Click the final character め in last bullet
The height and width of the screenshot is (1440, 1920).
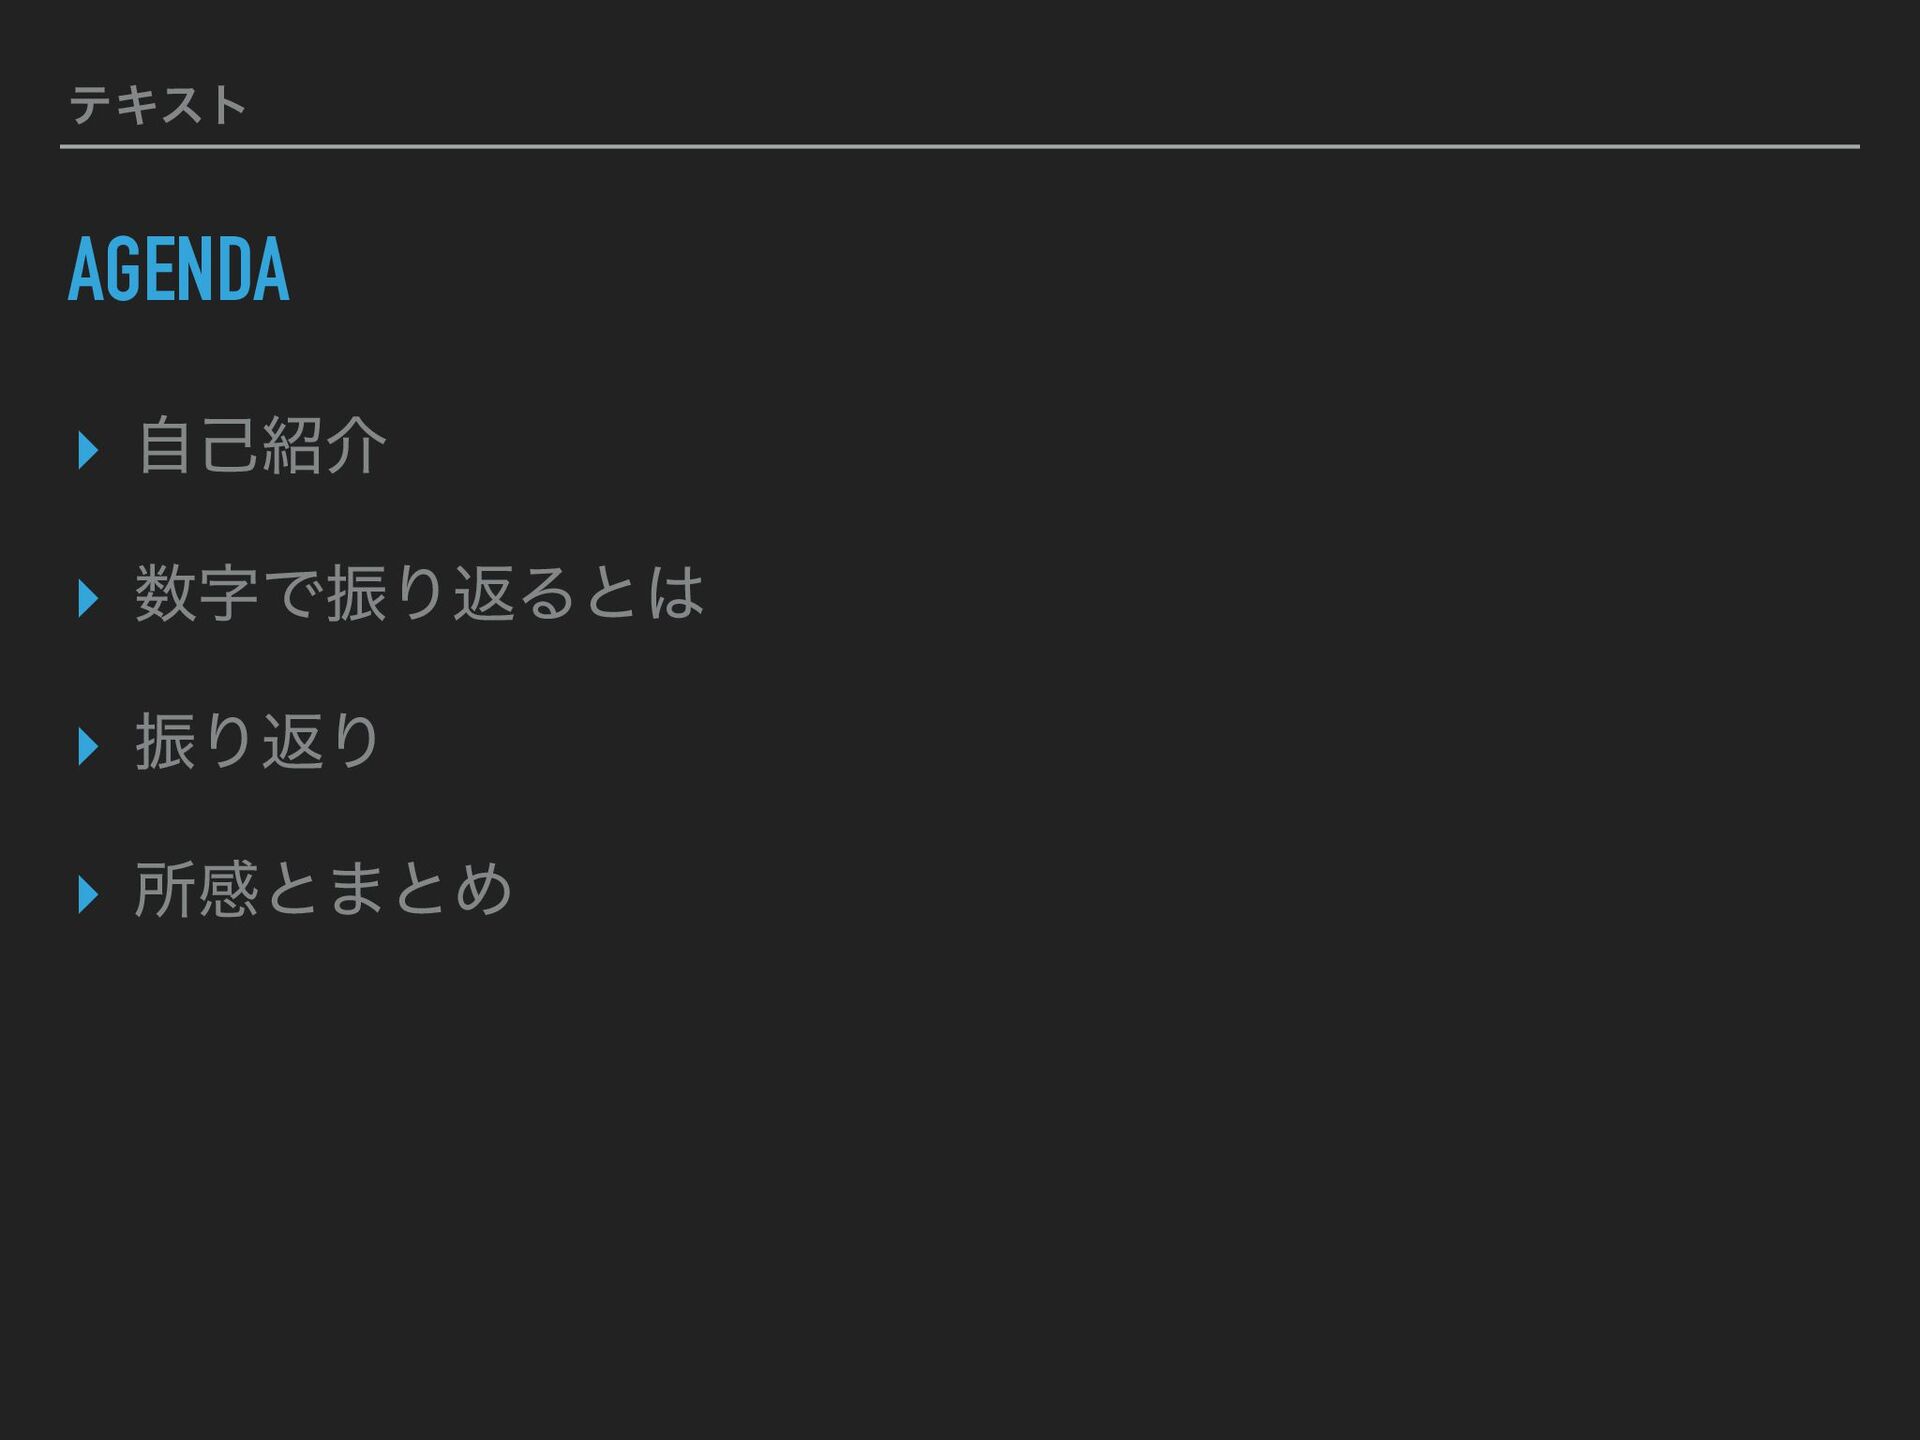point(485,890)
